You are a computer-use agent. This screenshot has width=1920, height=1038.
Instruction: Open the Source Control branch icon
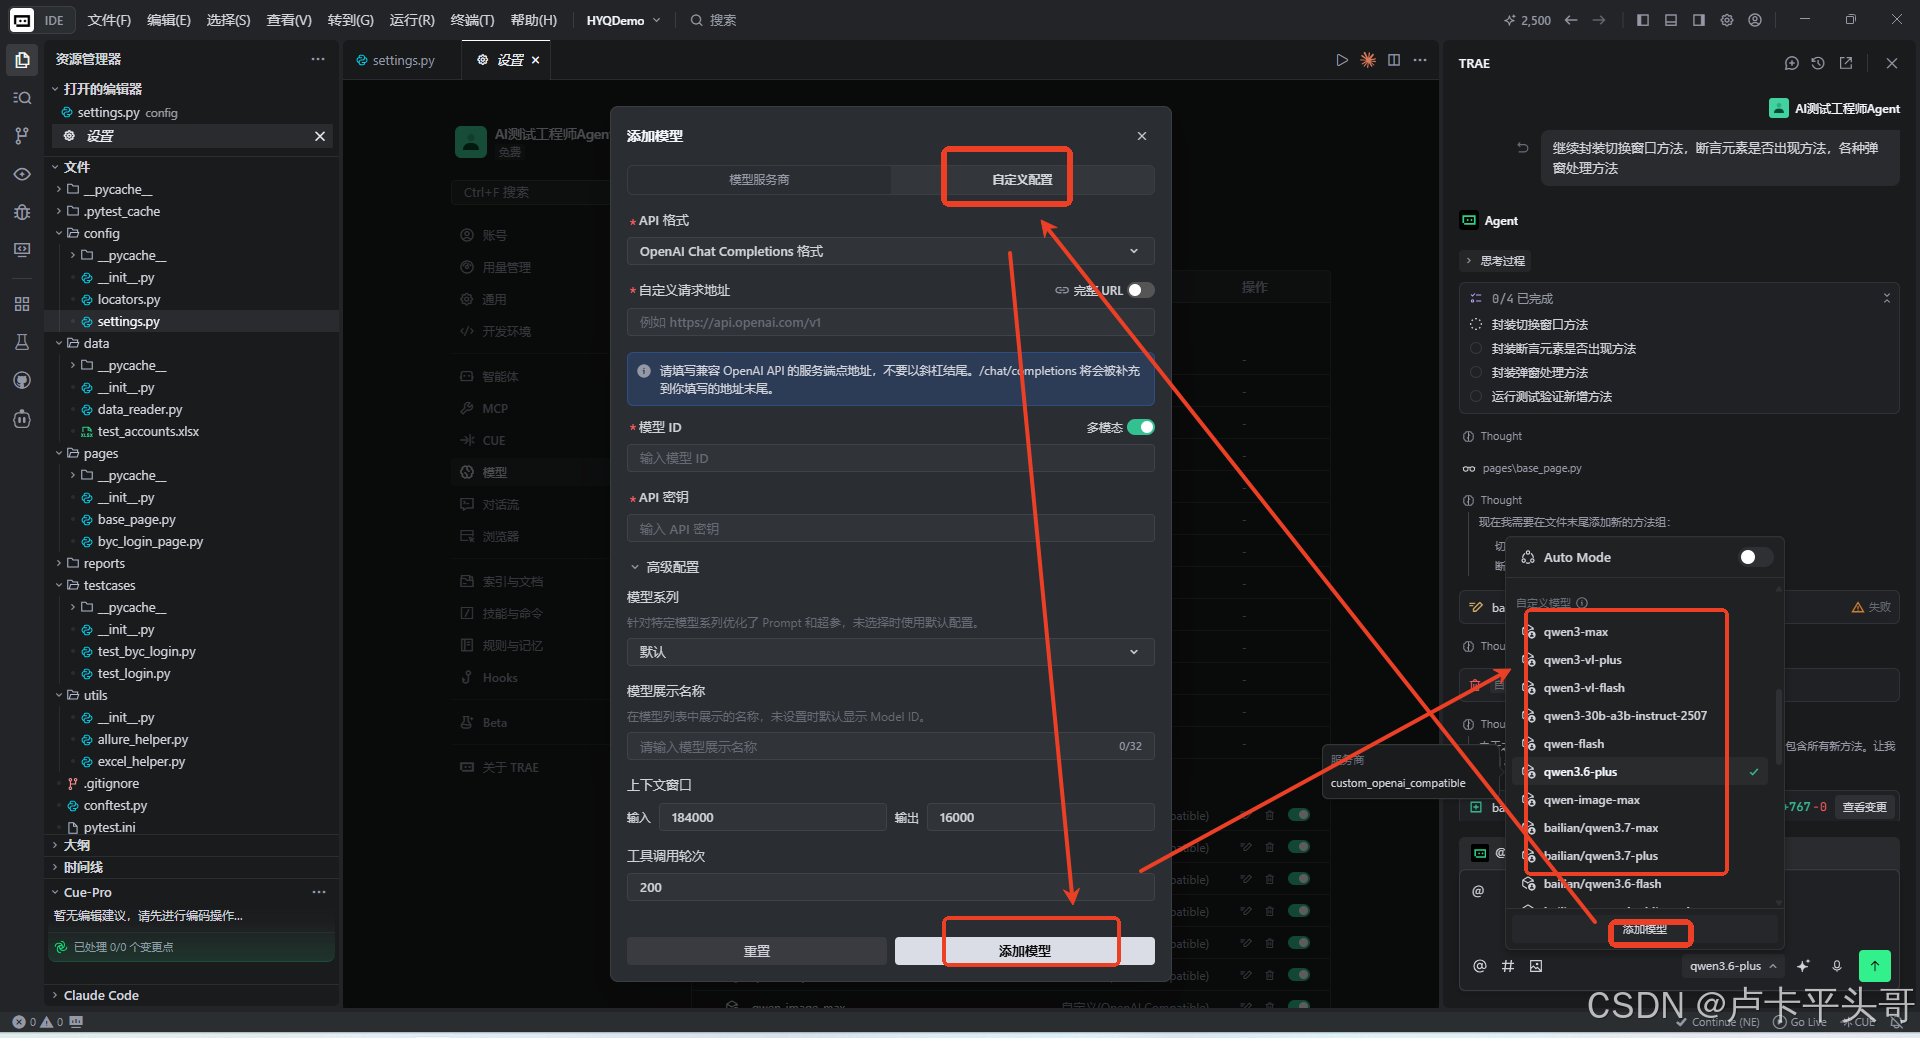tap(22, 136)
